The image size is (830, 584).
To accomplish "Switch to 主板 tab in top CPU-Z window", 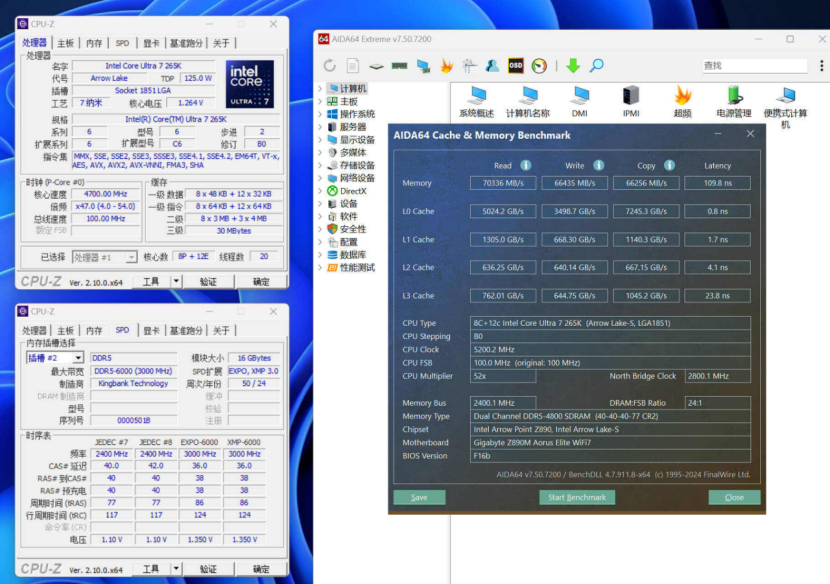I will (66, 43).
